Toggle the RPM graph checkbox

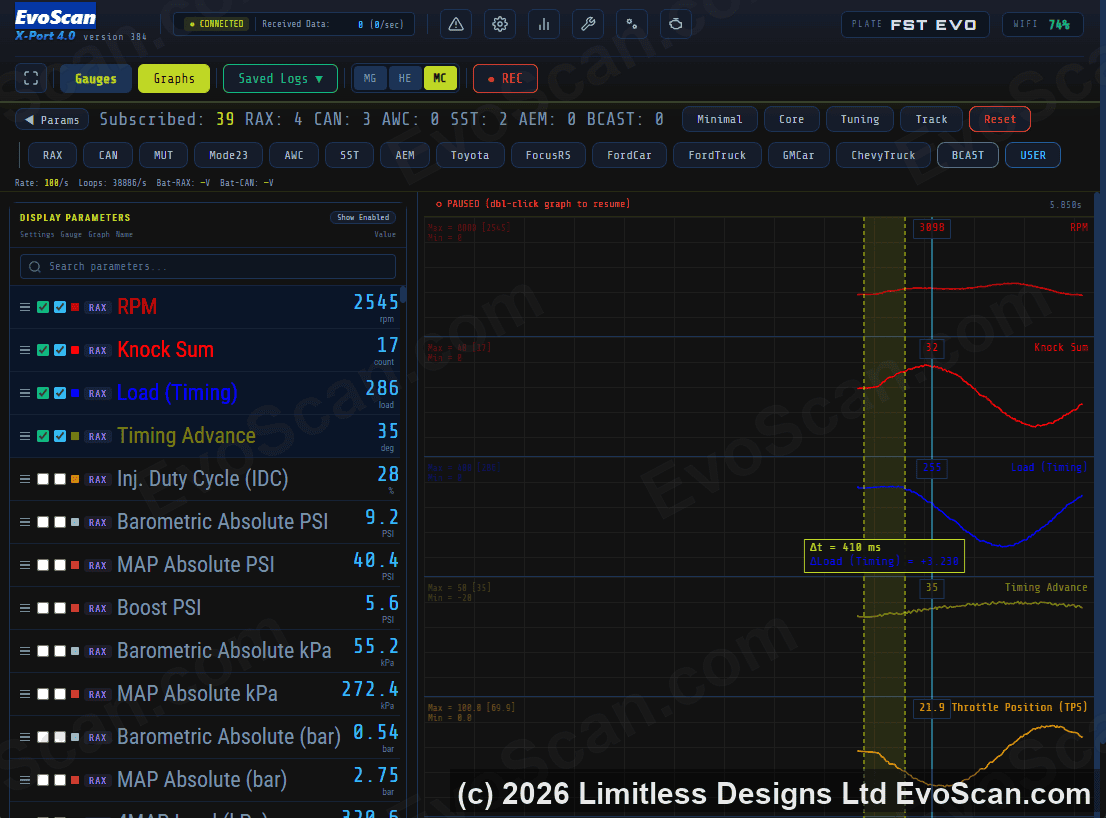coord(60,307)
